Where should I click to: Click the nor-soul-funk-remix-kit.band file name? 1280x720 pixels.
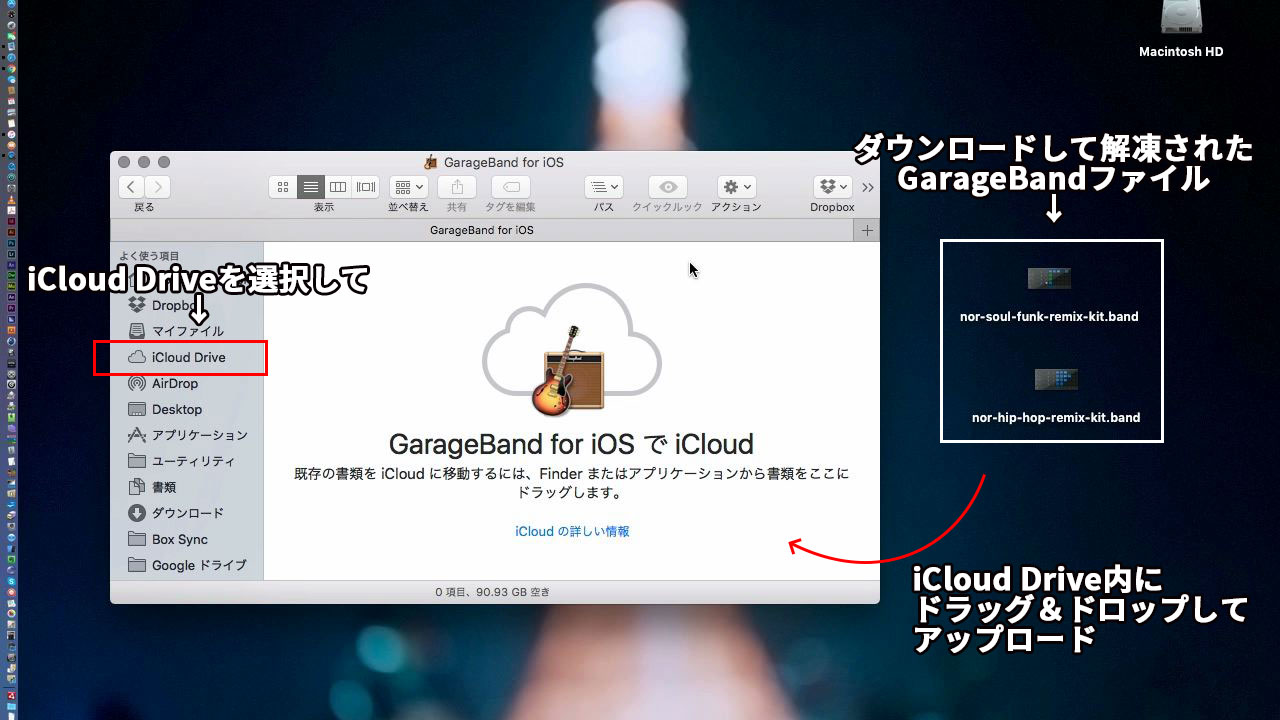1049,316
